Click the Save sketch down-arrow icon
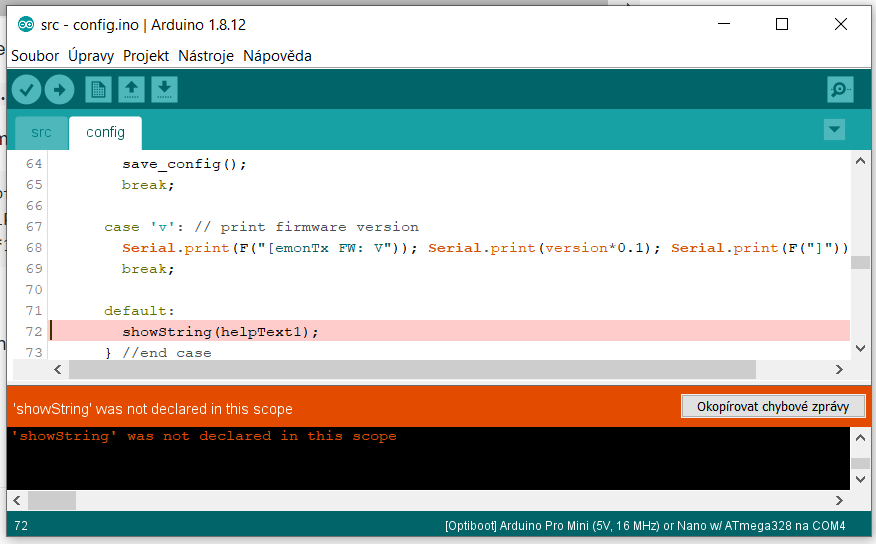The height and width of the screenshot is (544, 876). 164,90
